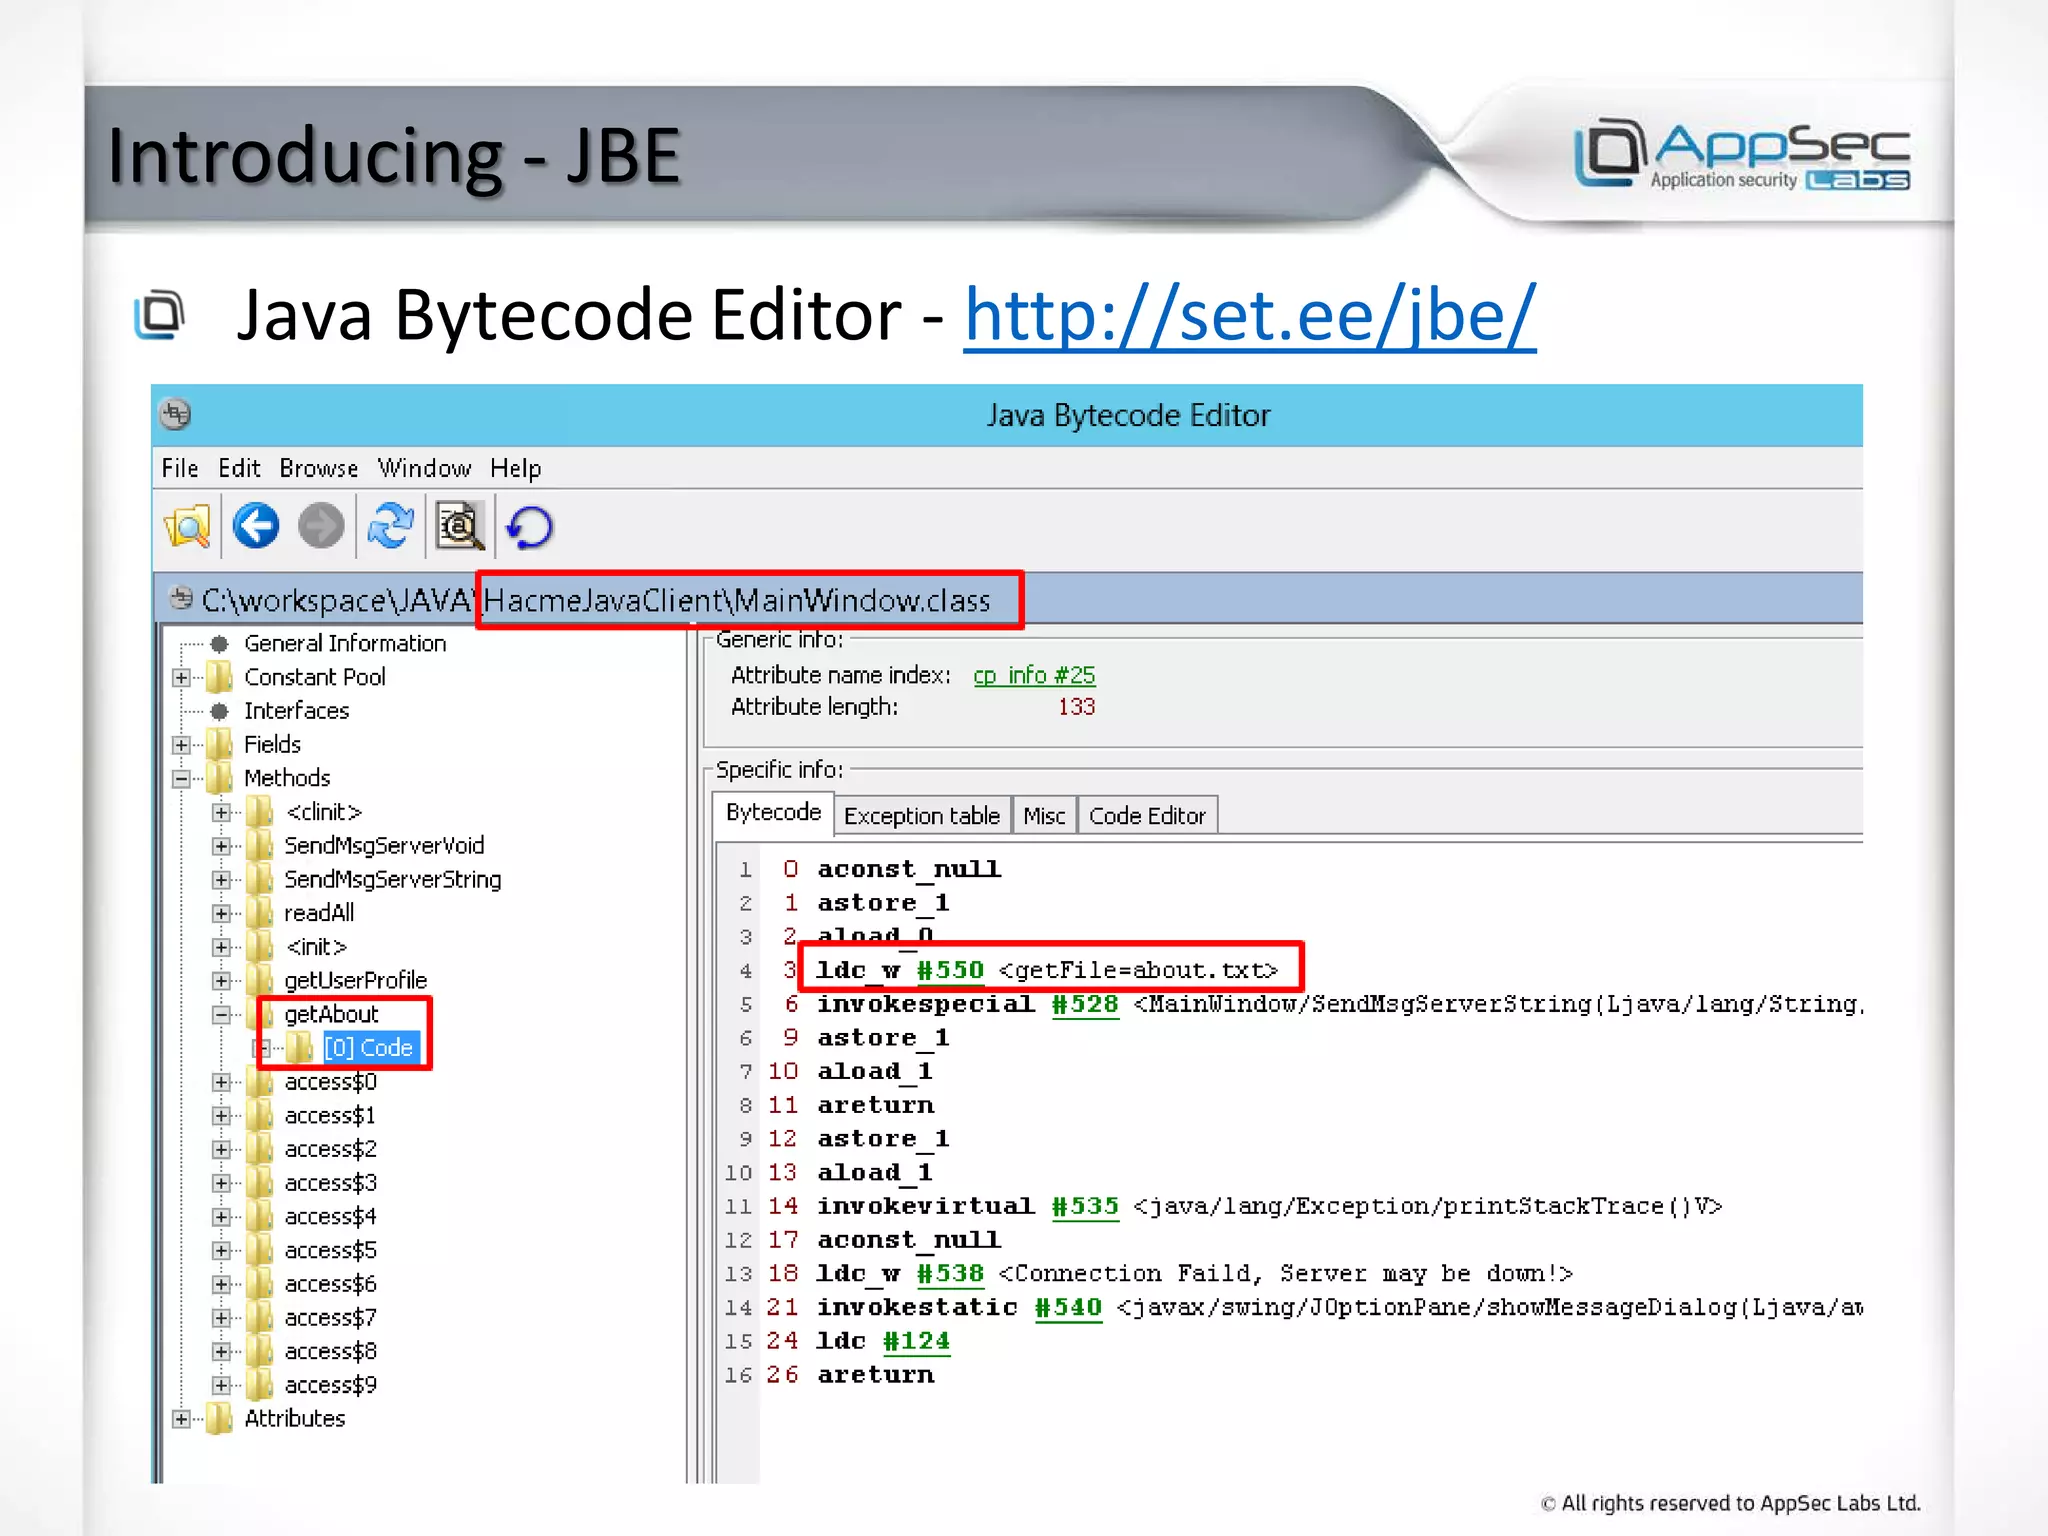Screen dimensions: 2048x1536
Task: Click the Interfaces bullet icon
Action: coord(220,711)
